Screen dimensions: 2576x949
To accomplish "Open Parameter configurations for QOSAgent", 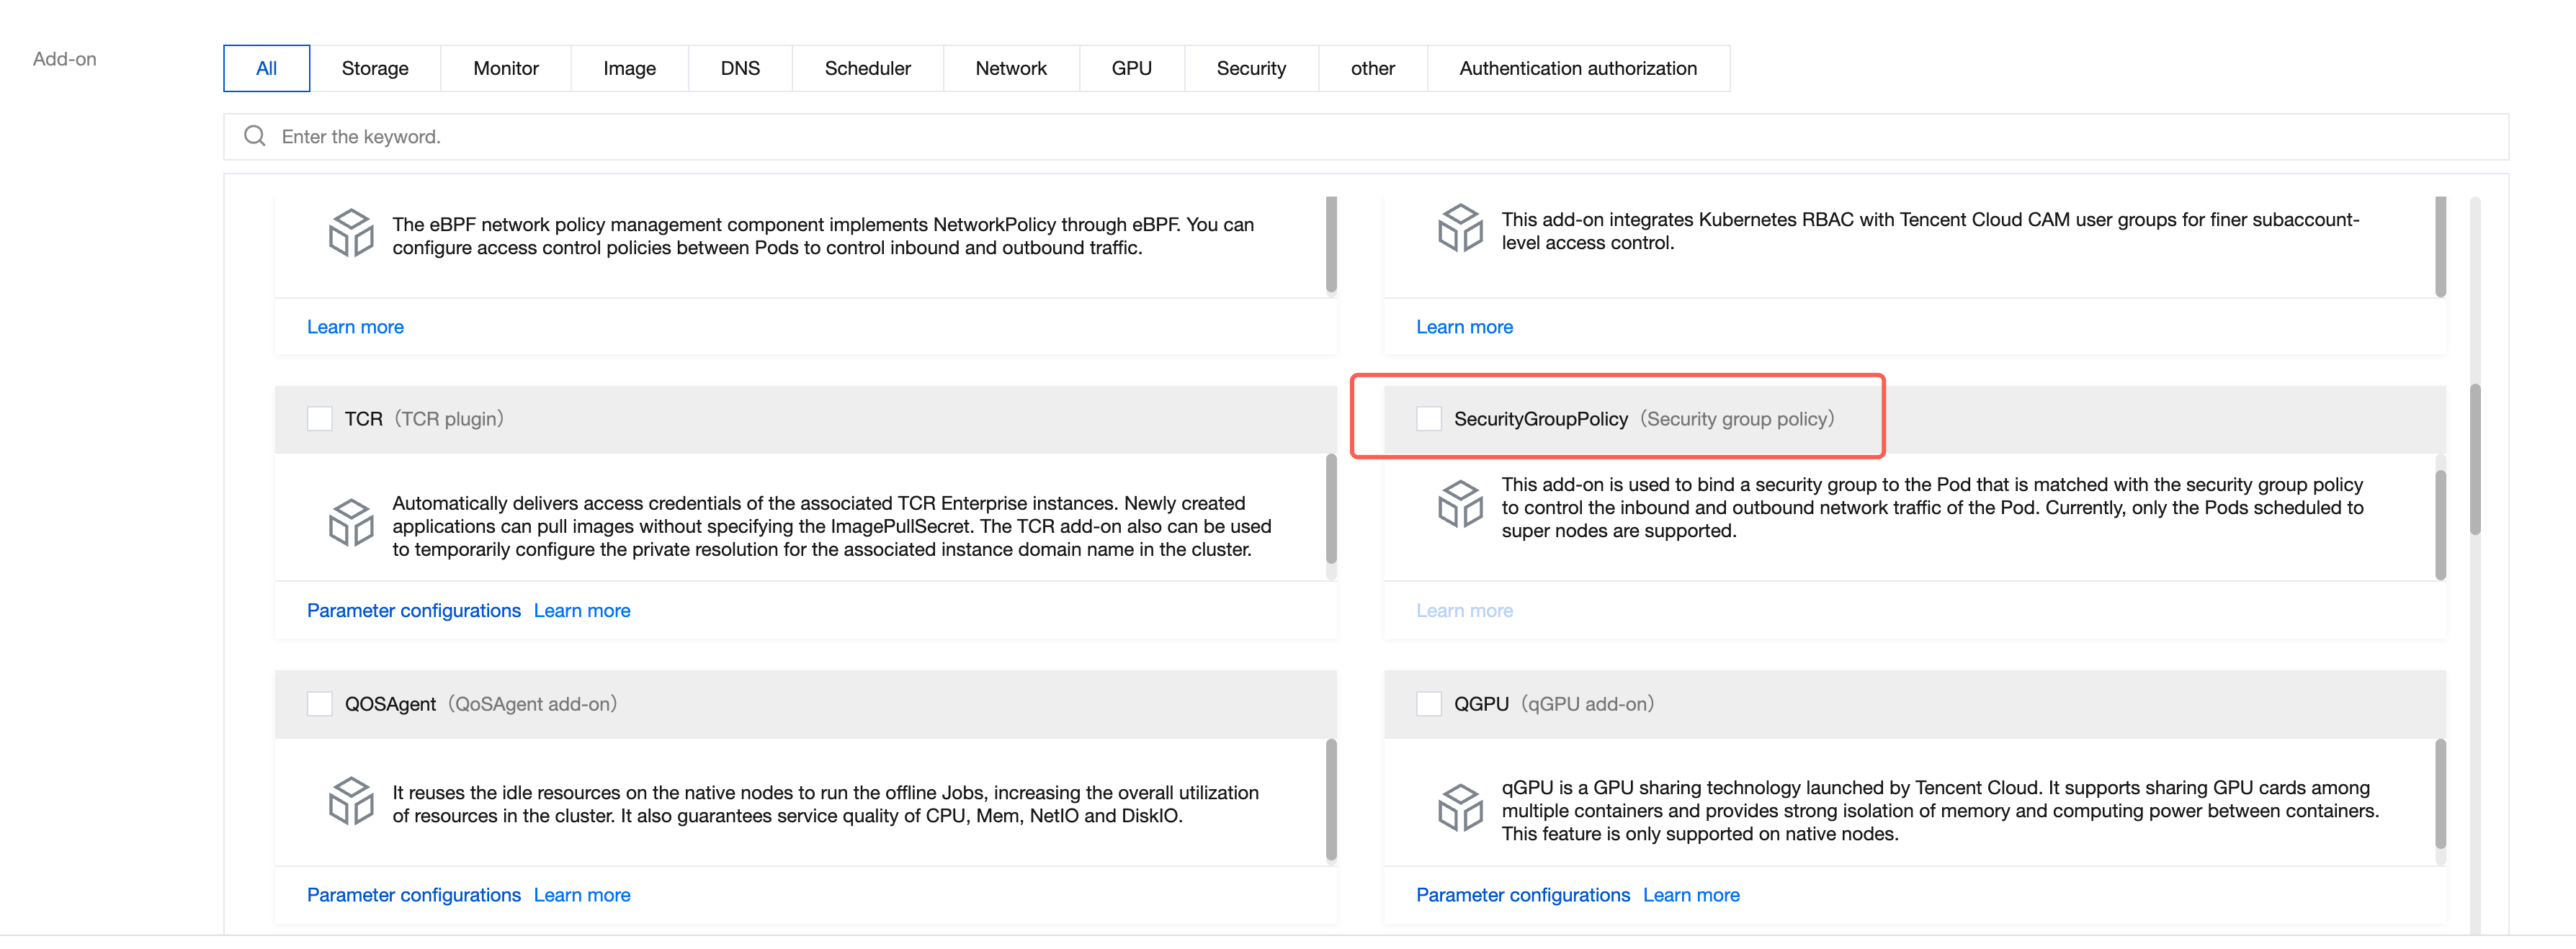I will (x=413, y=896).
